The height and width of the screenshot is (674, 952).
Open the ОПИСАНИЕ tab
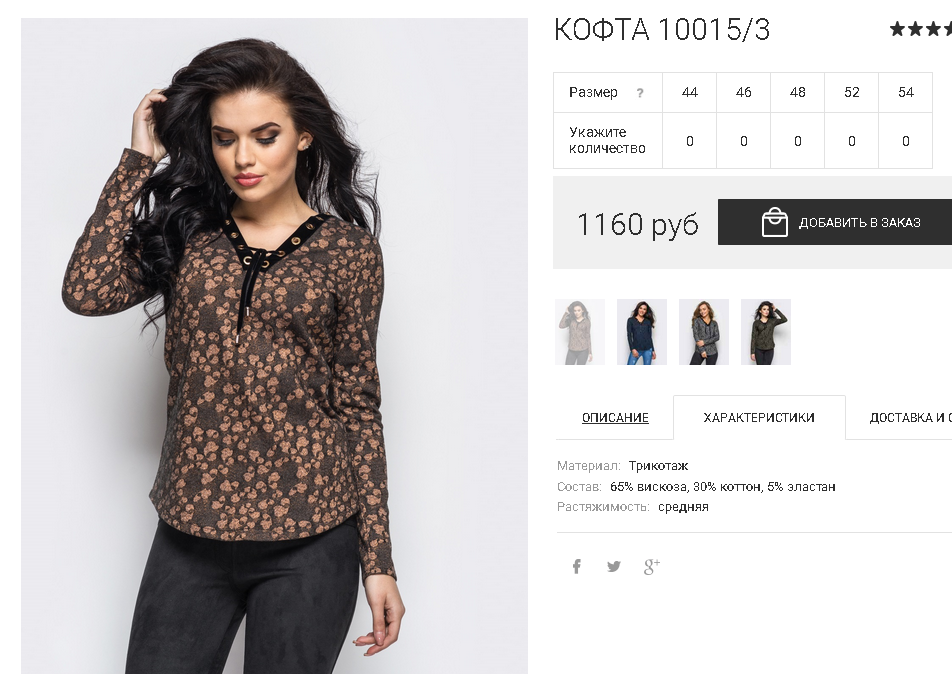[615, 418]
